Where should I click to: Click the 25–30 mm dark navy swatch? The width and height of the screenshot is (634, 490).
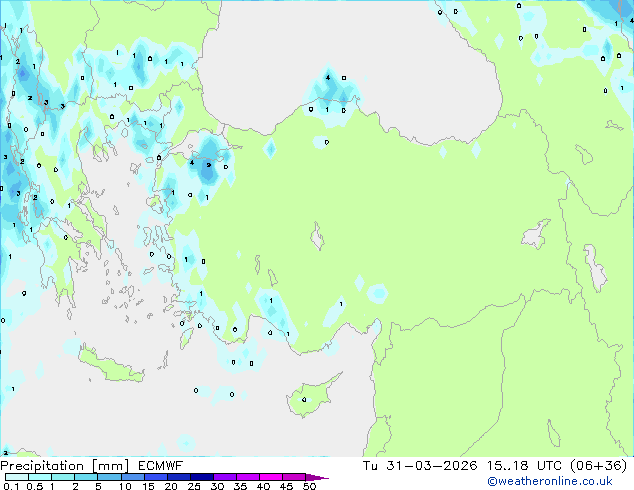(x=202, y=477)
